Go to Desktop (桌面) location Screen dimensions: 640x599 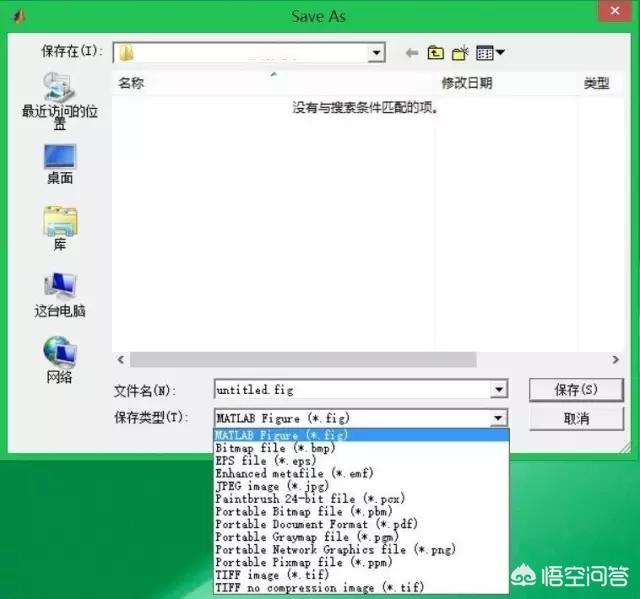click(x=59, y=163)
